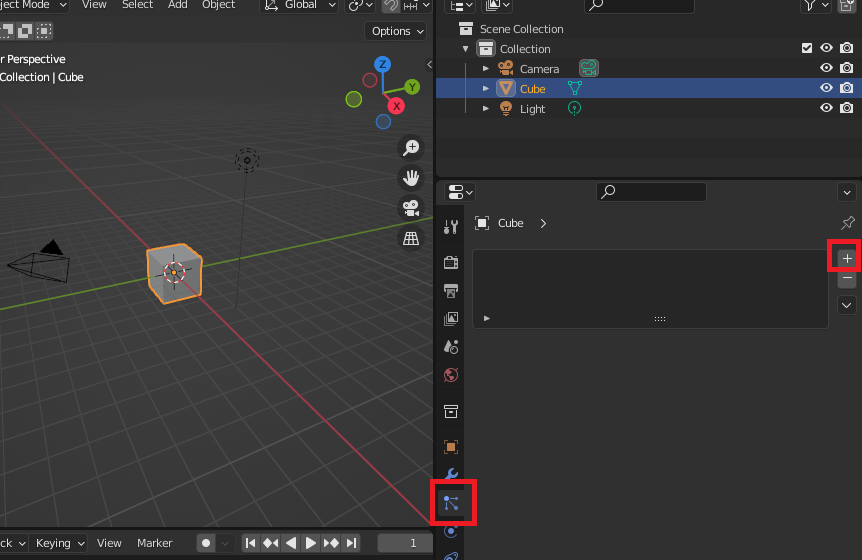862x560 pixels.
Task: Click the red X axis gizmo
Action: 396,106
